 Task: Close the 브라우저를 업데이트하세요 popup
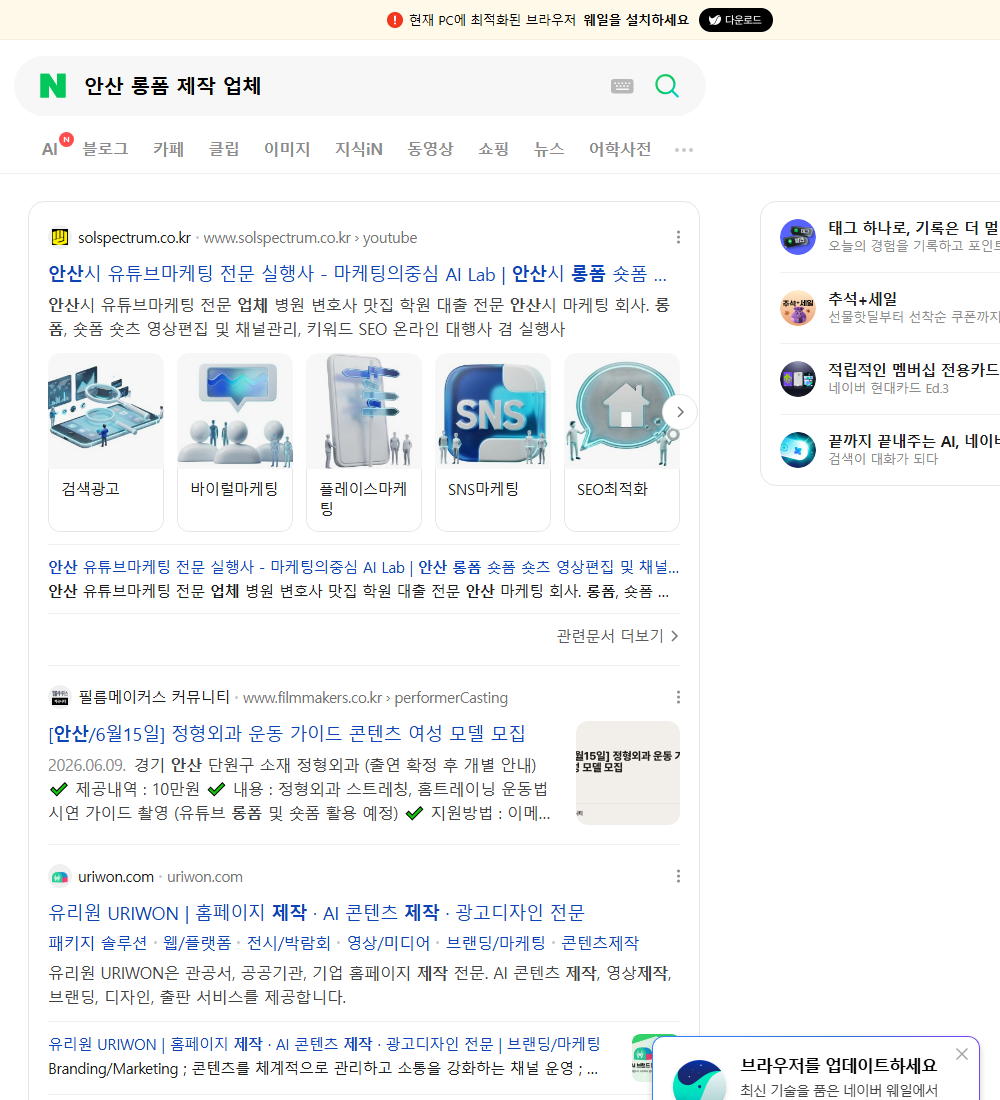pos(961,1054)
